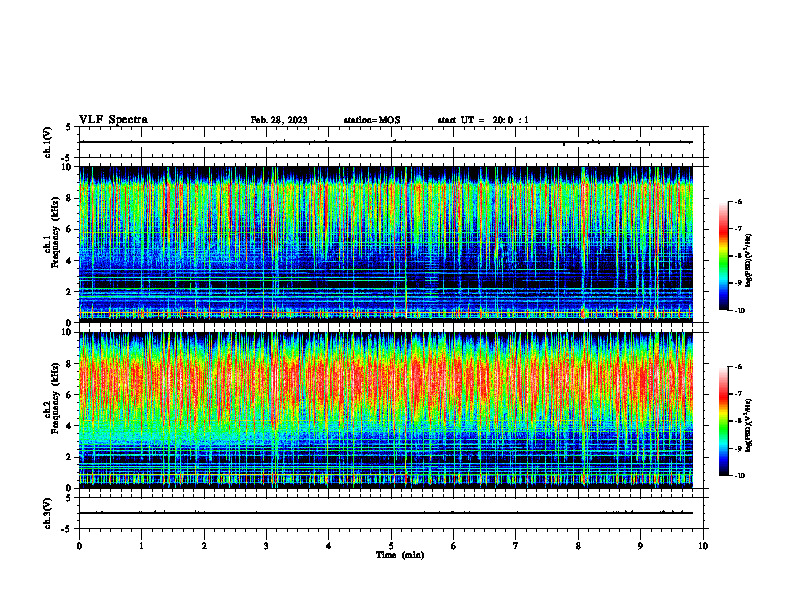Click the "-5" volt tick of ch.3(V) panel
Viewport: 792px width, 612px height.
coord(67,529)
